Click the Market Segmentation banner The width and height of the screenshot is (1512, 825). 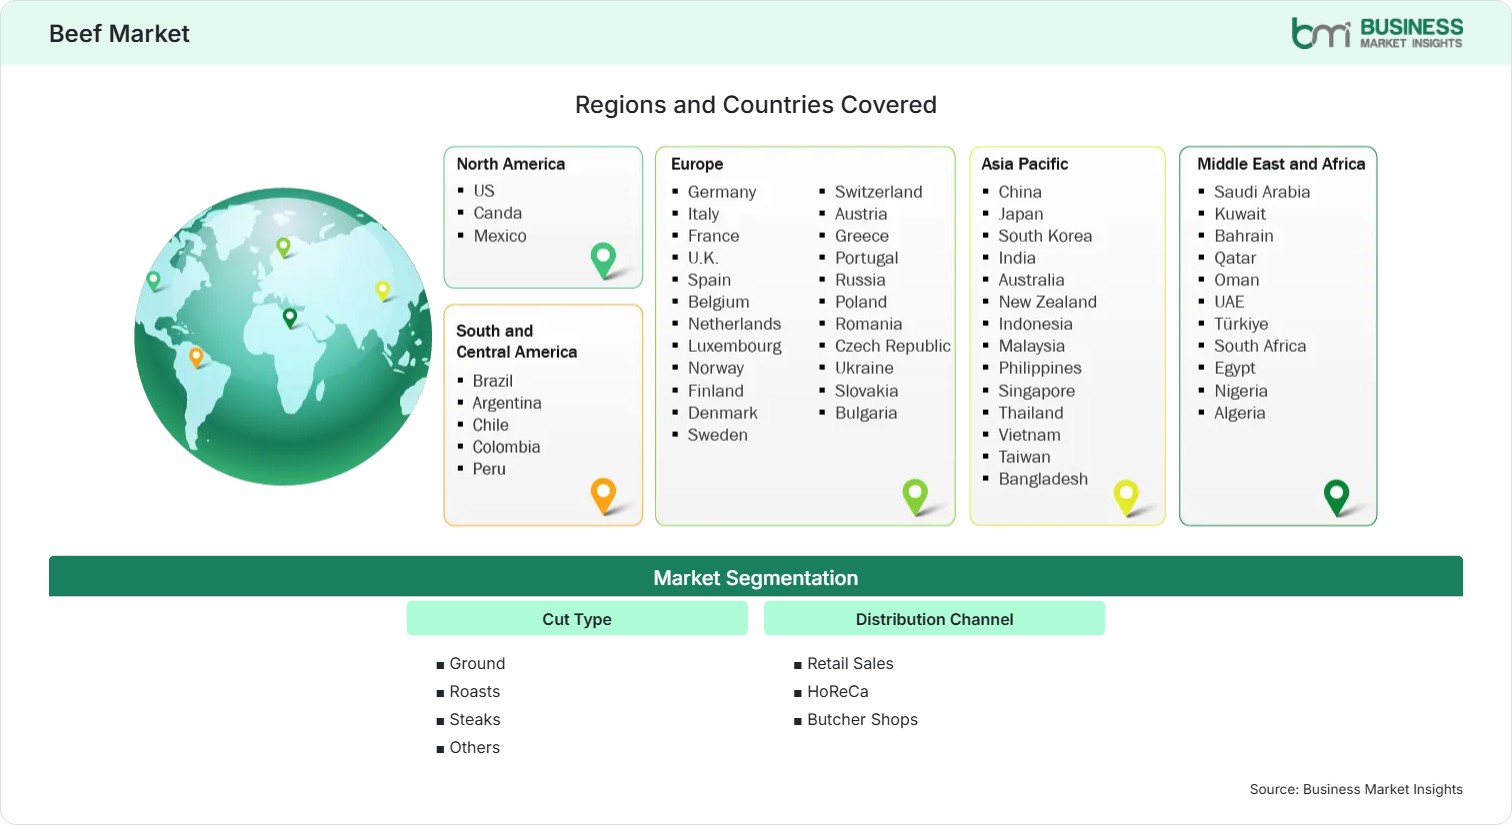coord(756,577)
